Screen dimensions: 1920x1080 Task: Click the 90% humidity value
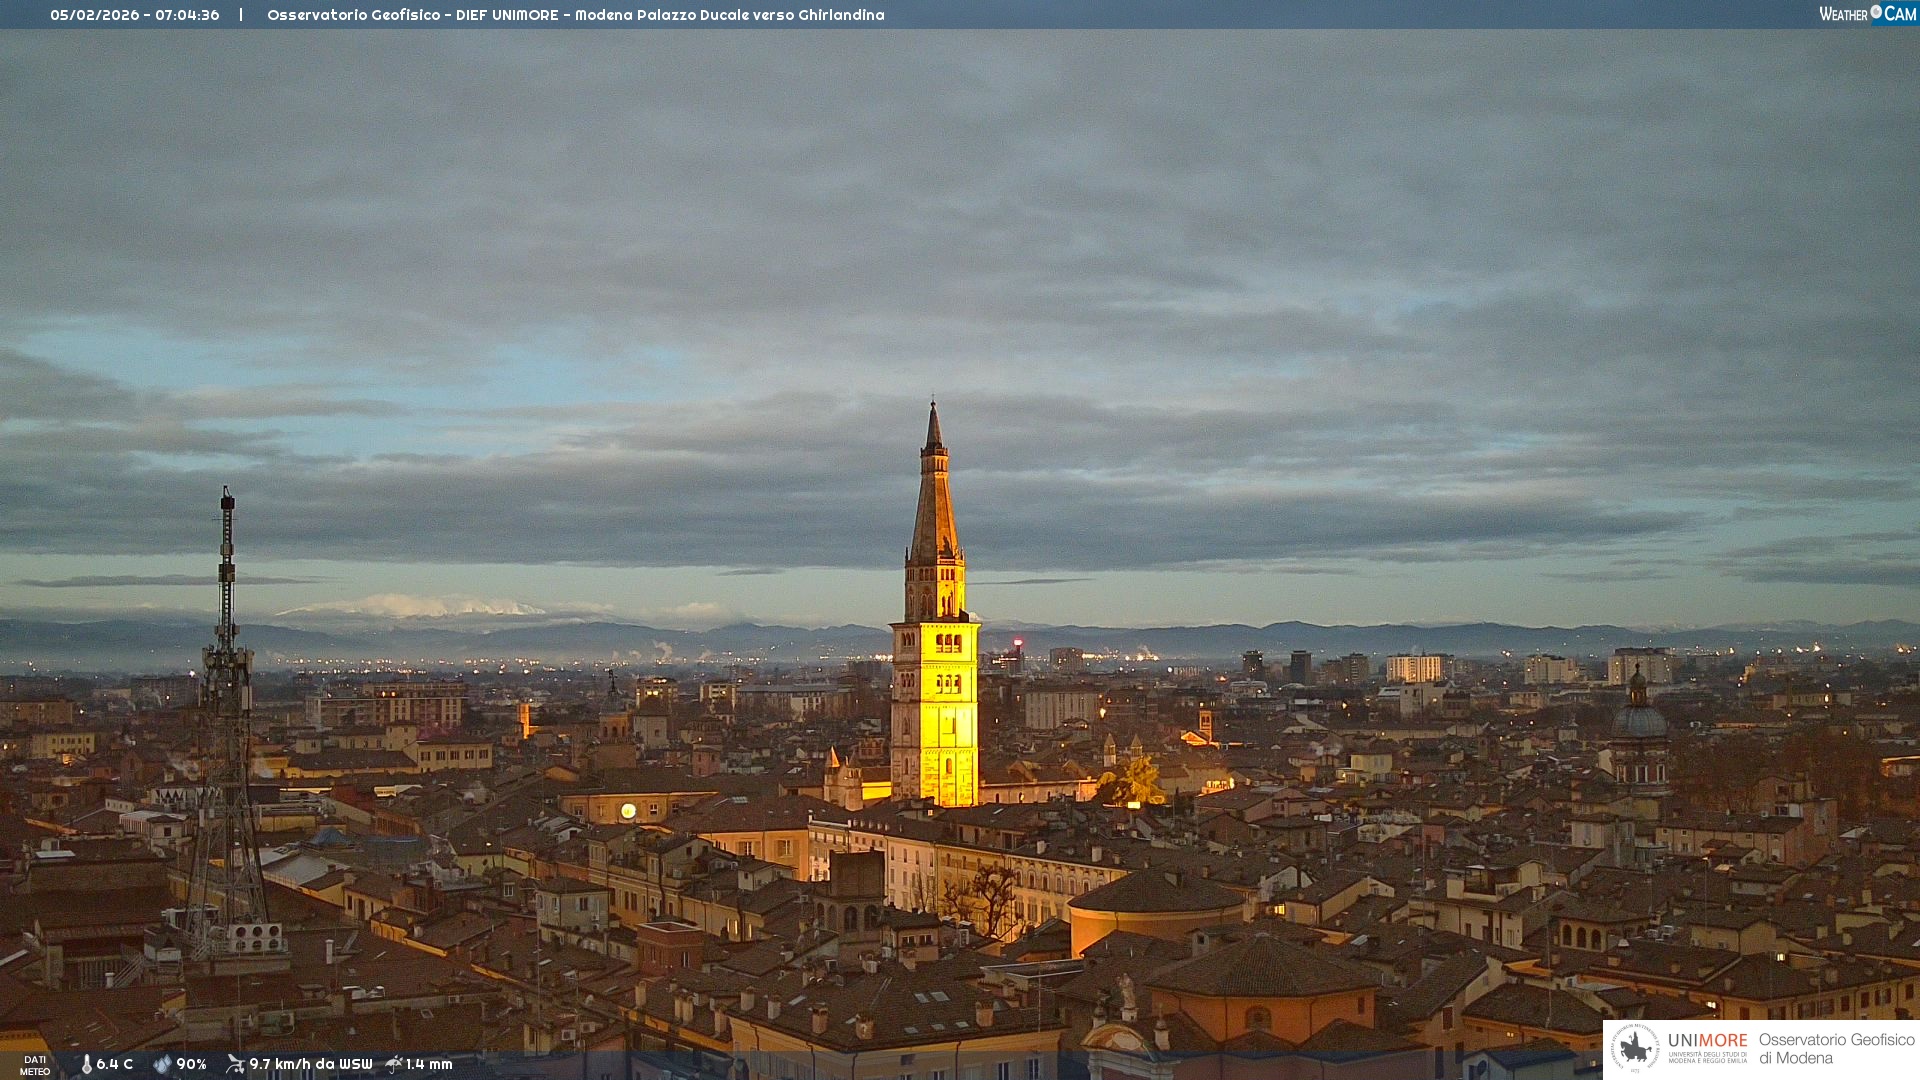pos(192,1064)
